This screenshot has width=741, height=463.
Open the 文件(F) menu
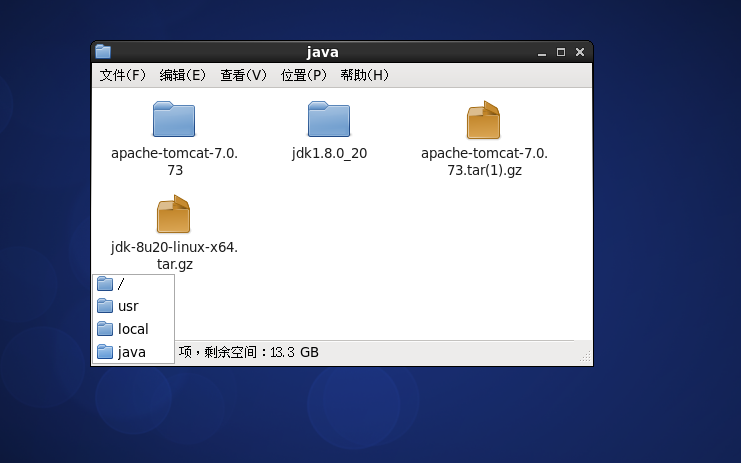pos(123,75)
